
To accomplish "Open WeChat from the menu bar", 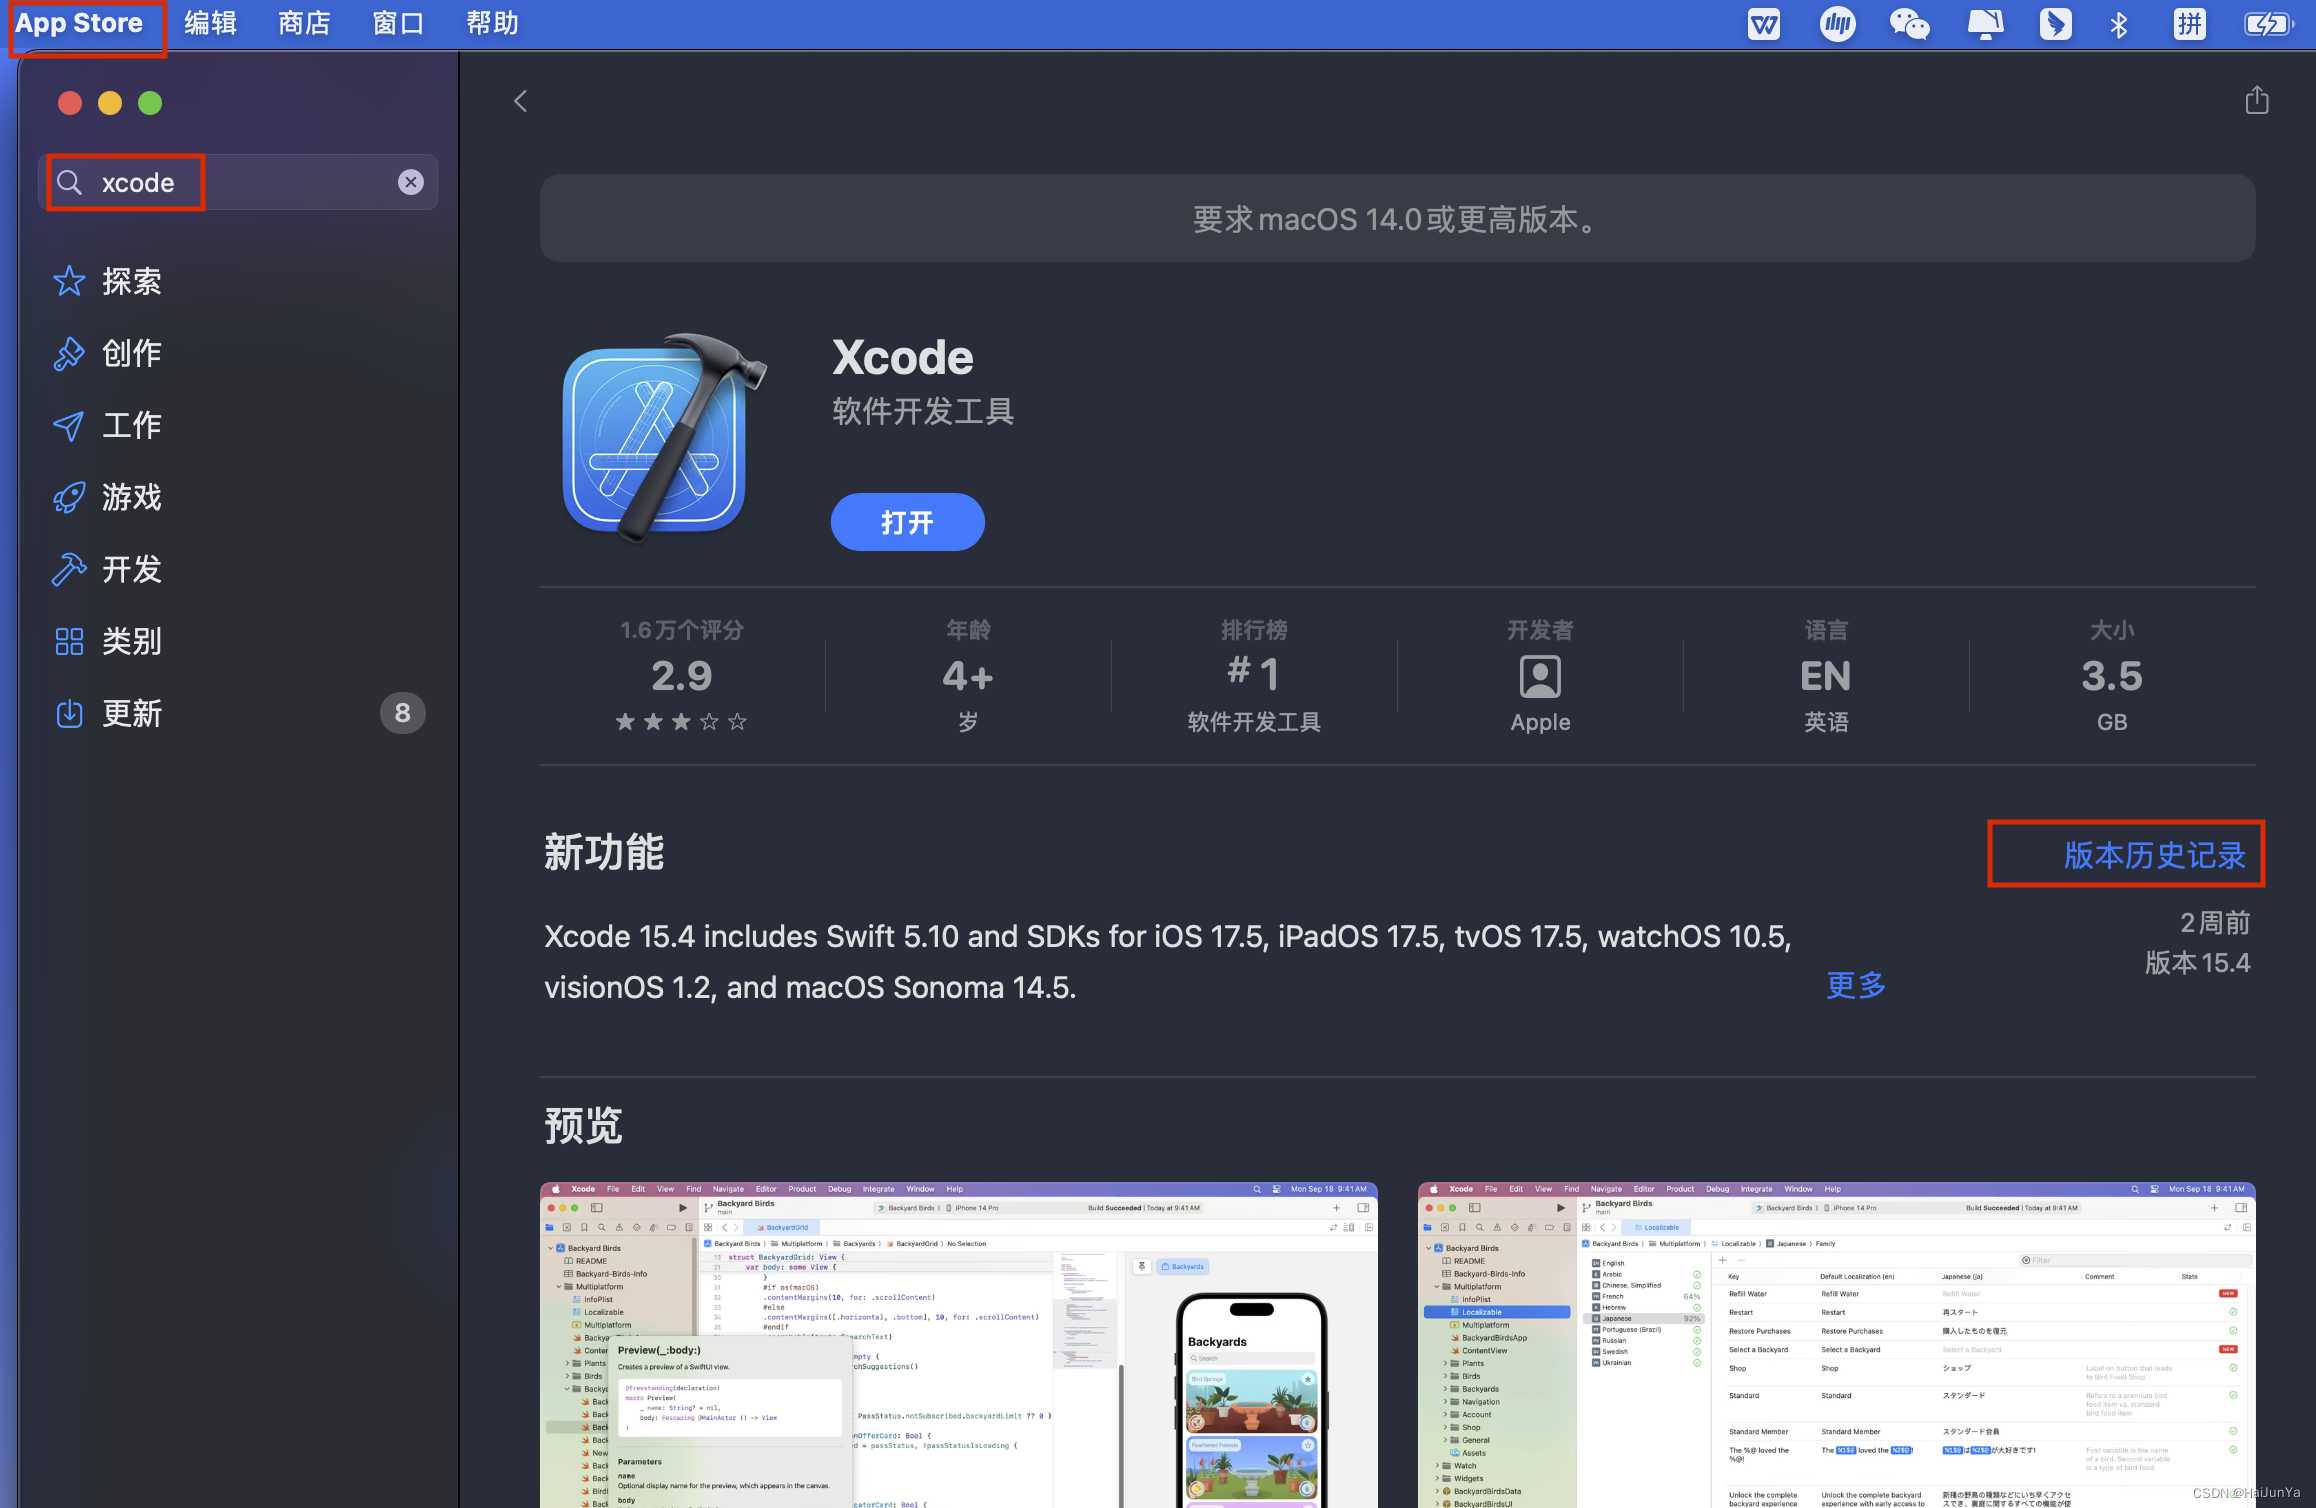I will pyautogui.click(x=1910, y=24).
